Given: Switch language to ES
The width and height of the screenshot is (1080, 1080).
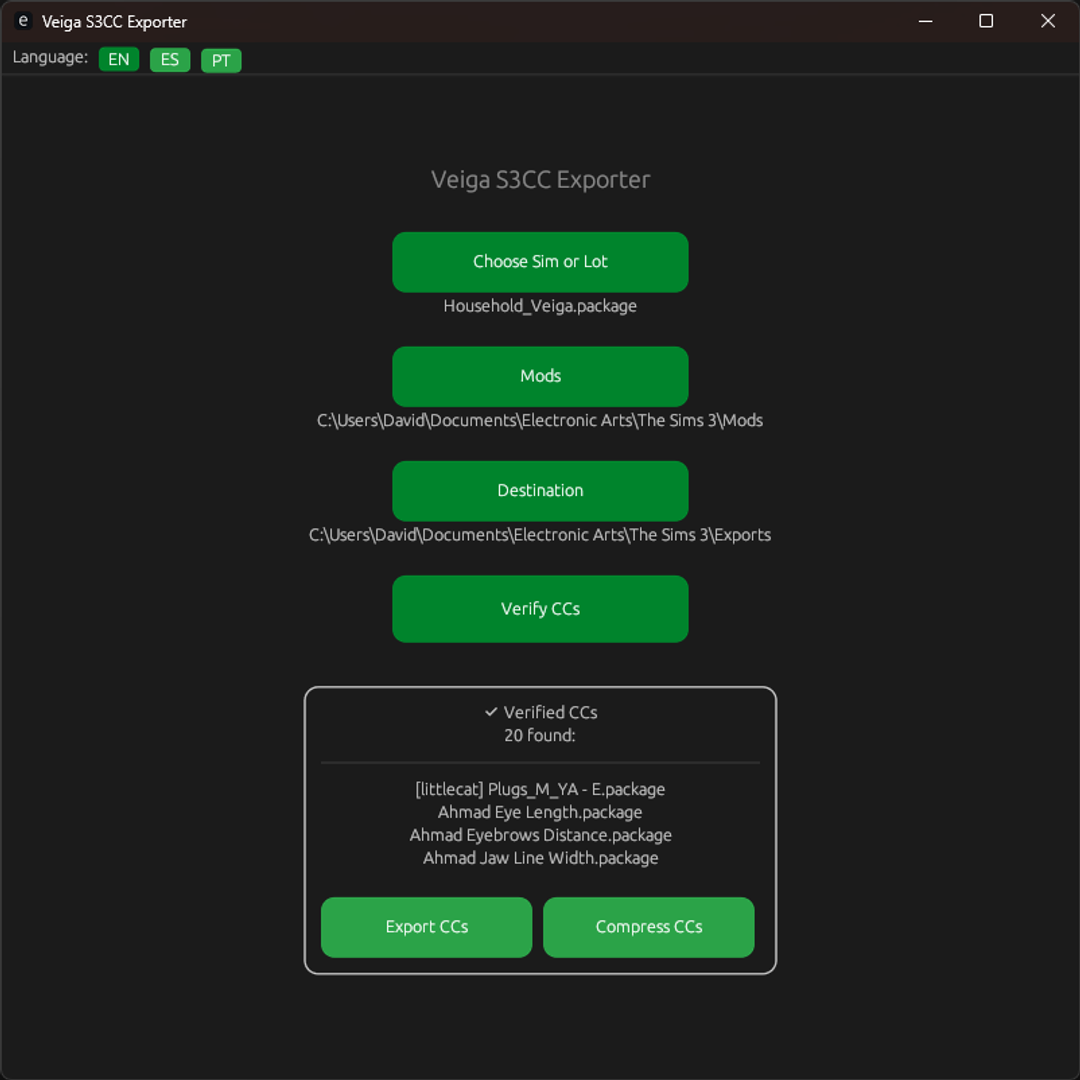Looking at the screenshot, I should click(170, 60).
